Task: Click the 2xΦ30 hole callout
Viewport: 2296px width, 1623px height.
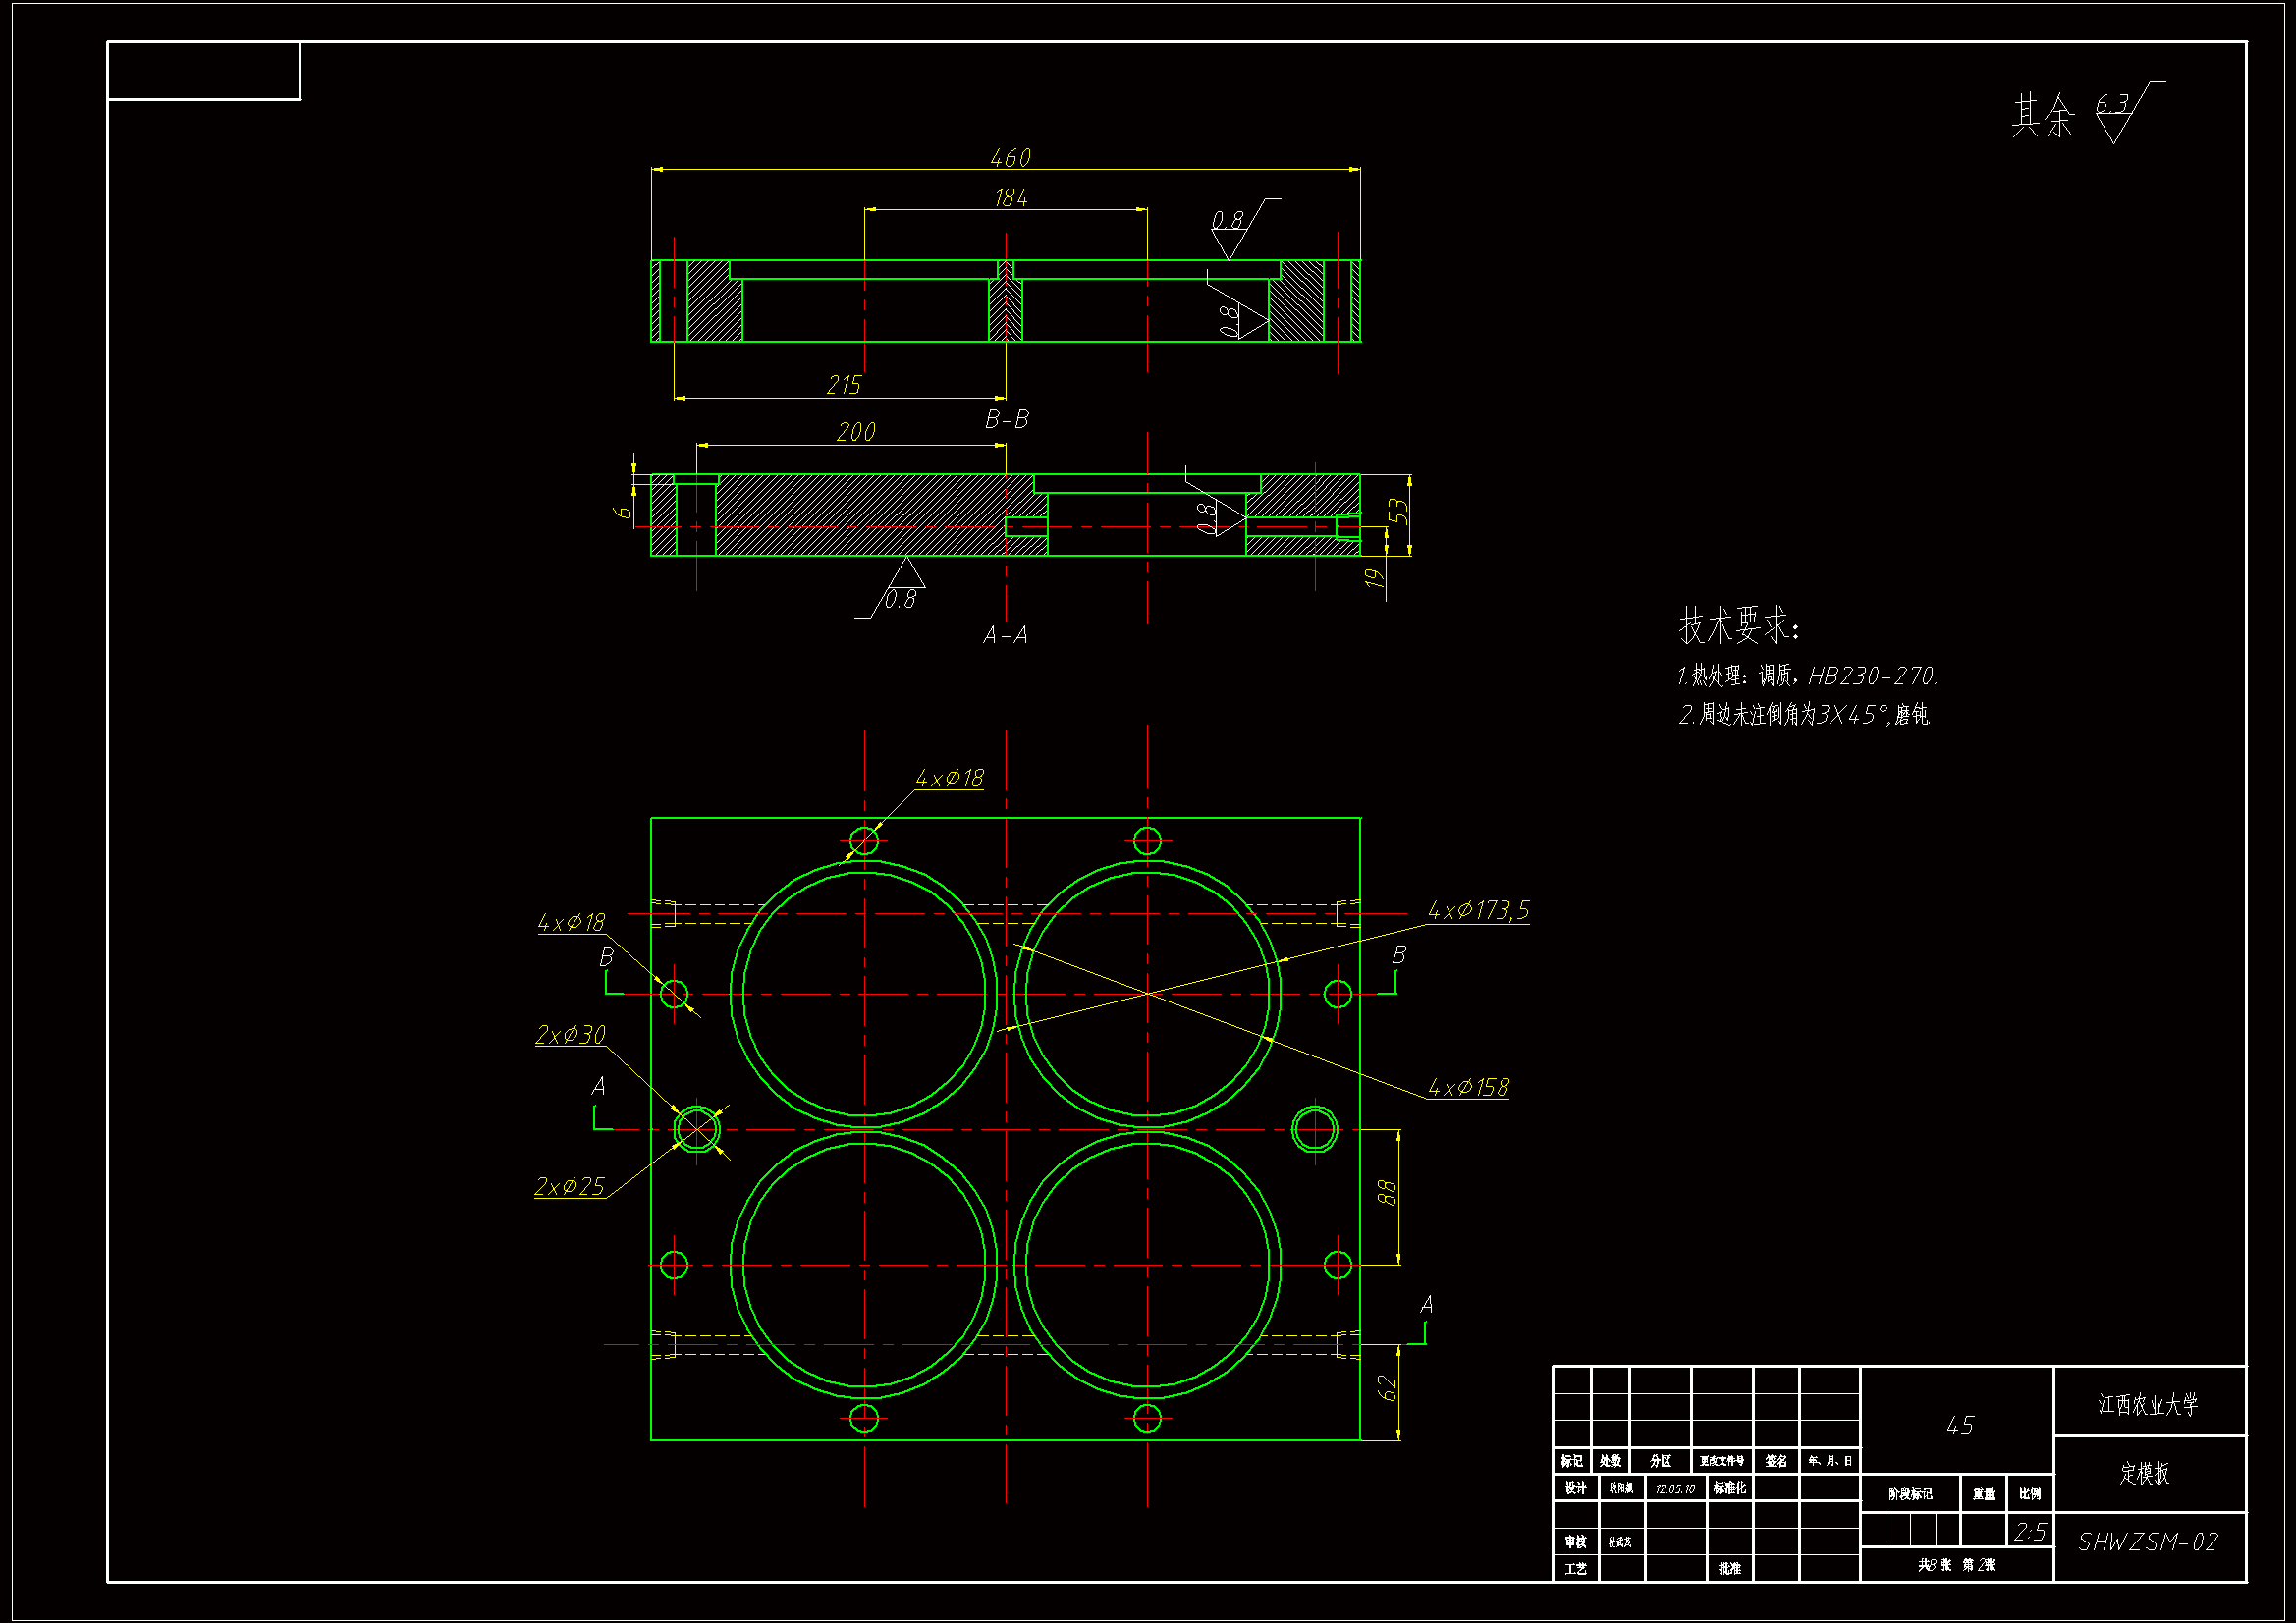Action: tap(570, 1035)
